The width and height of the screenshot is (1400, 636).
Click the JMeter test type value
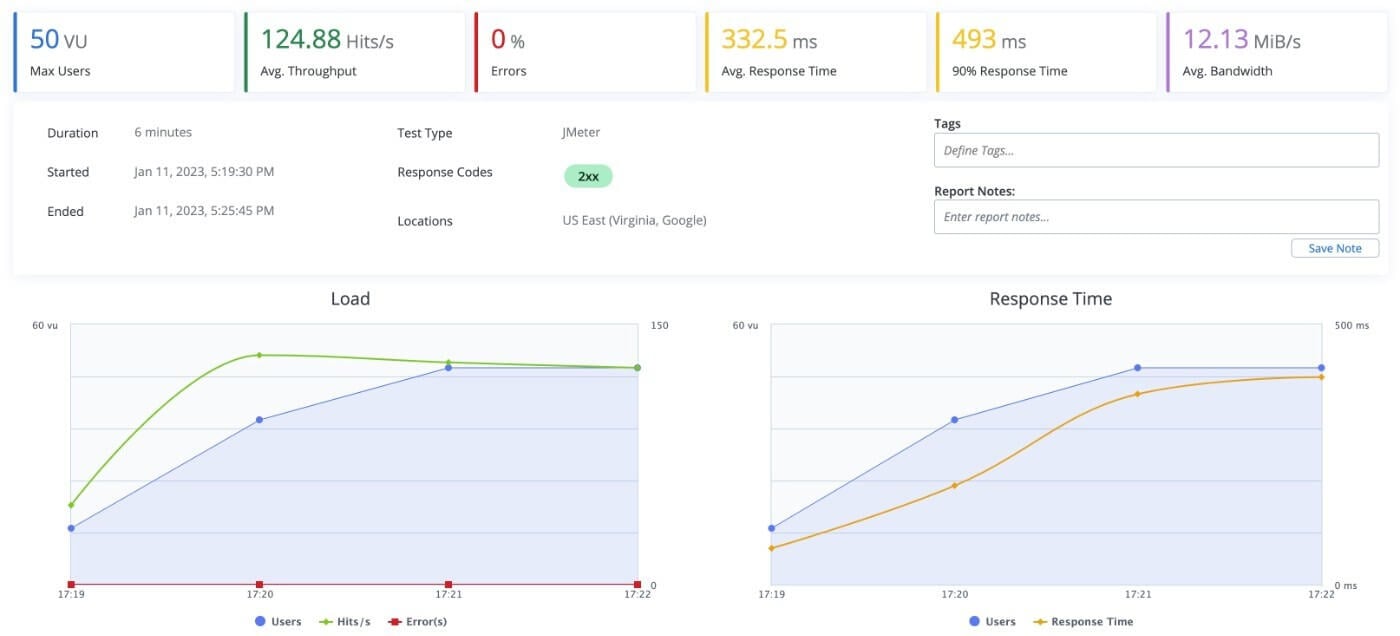coord(581,132)
